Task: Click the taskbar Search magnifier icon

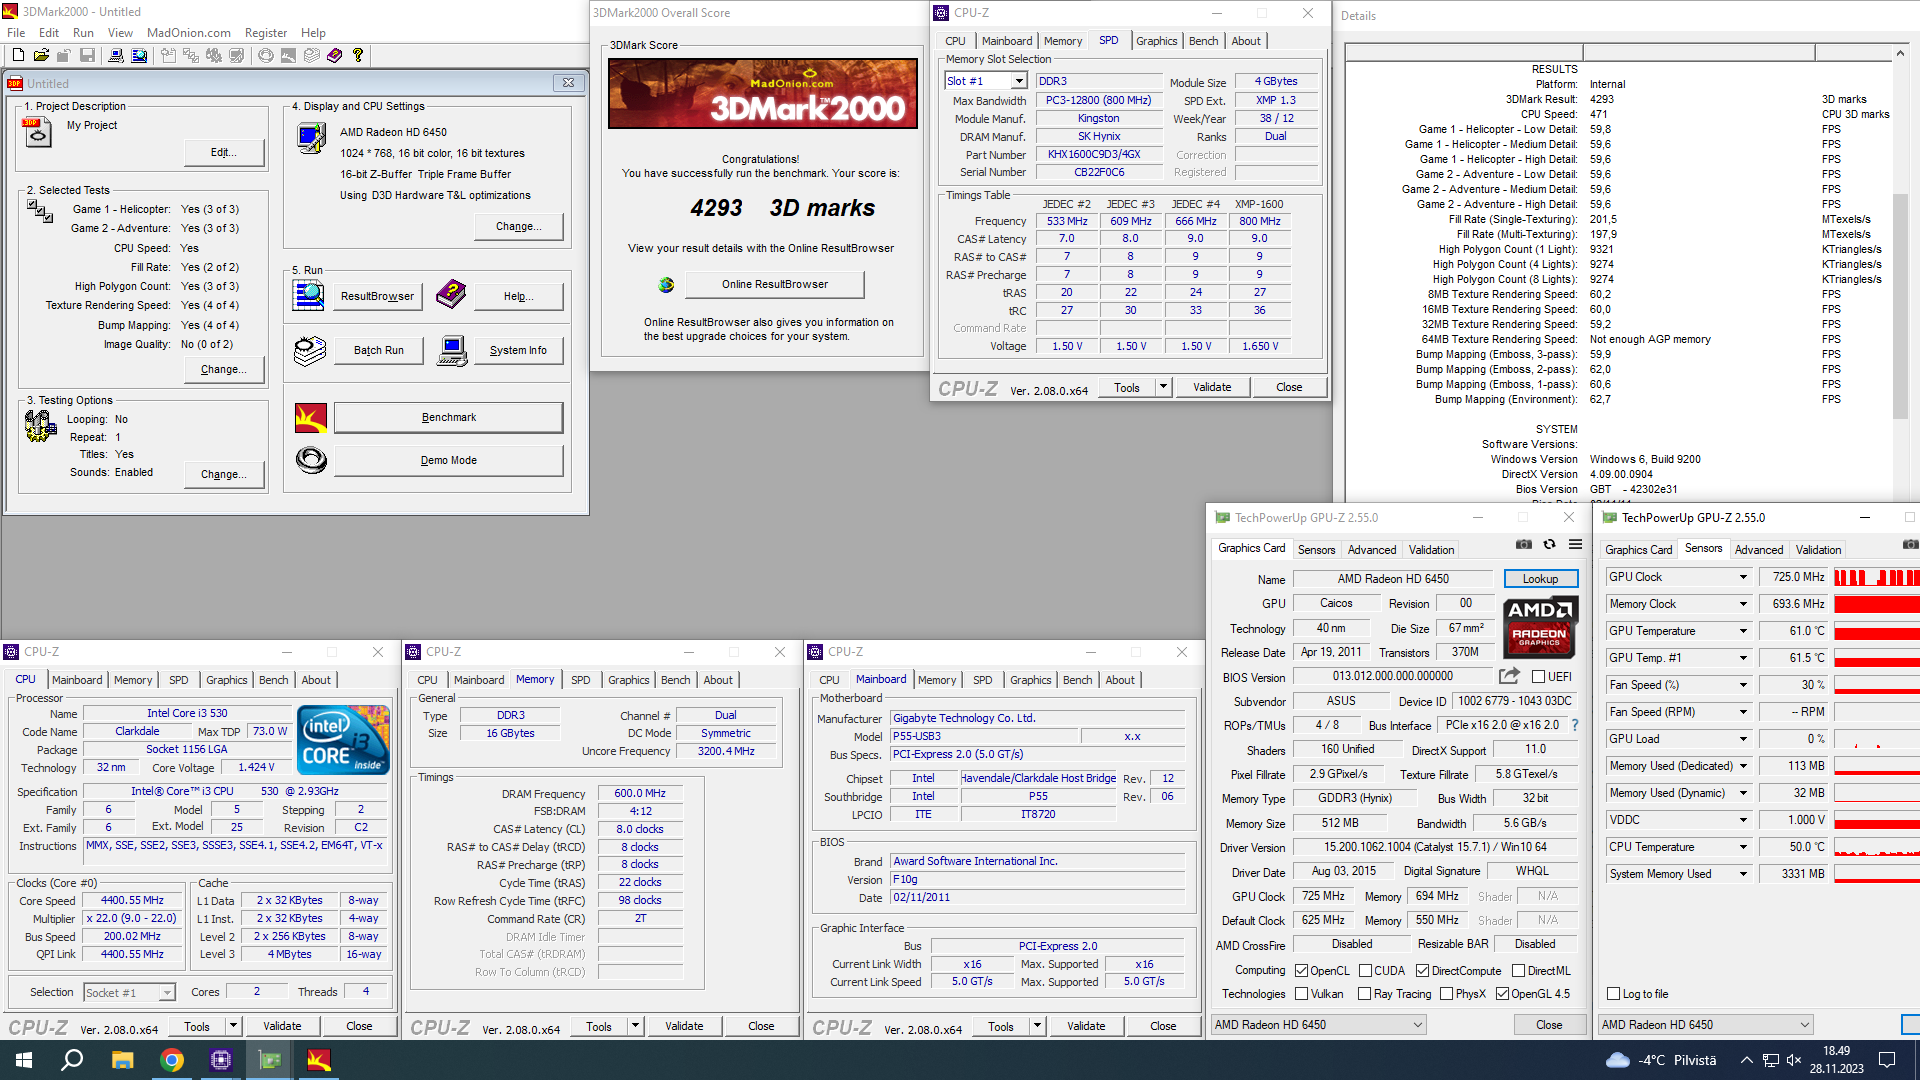Action: tap(72, 1060)
